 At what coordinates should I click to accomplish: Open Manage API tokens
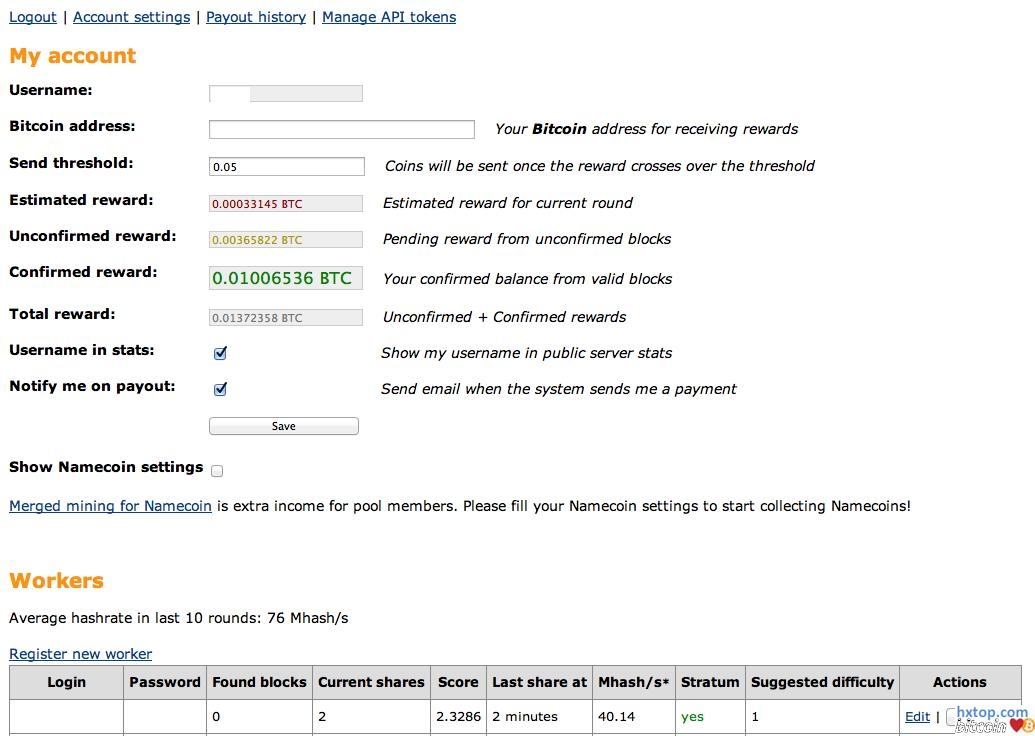(389, 17)
